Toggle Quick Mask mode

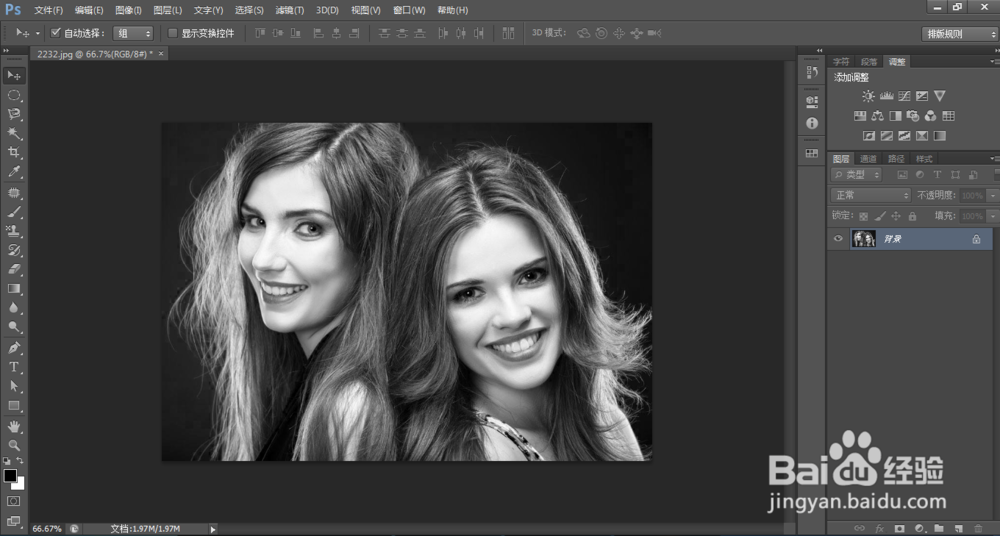point(13,502)
